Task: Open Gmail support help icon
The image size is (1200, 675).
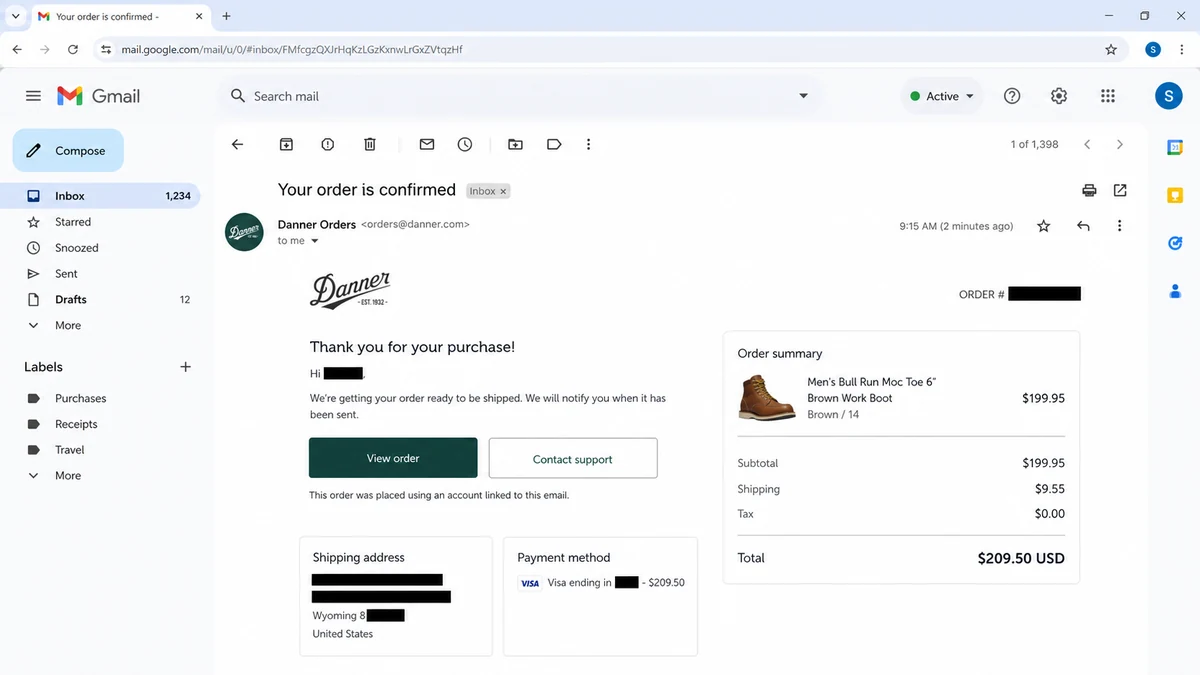Action: coord(1012,96)
